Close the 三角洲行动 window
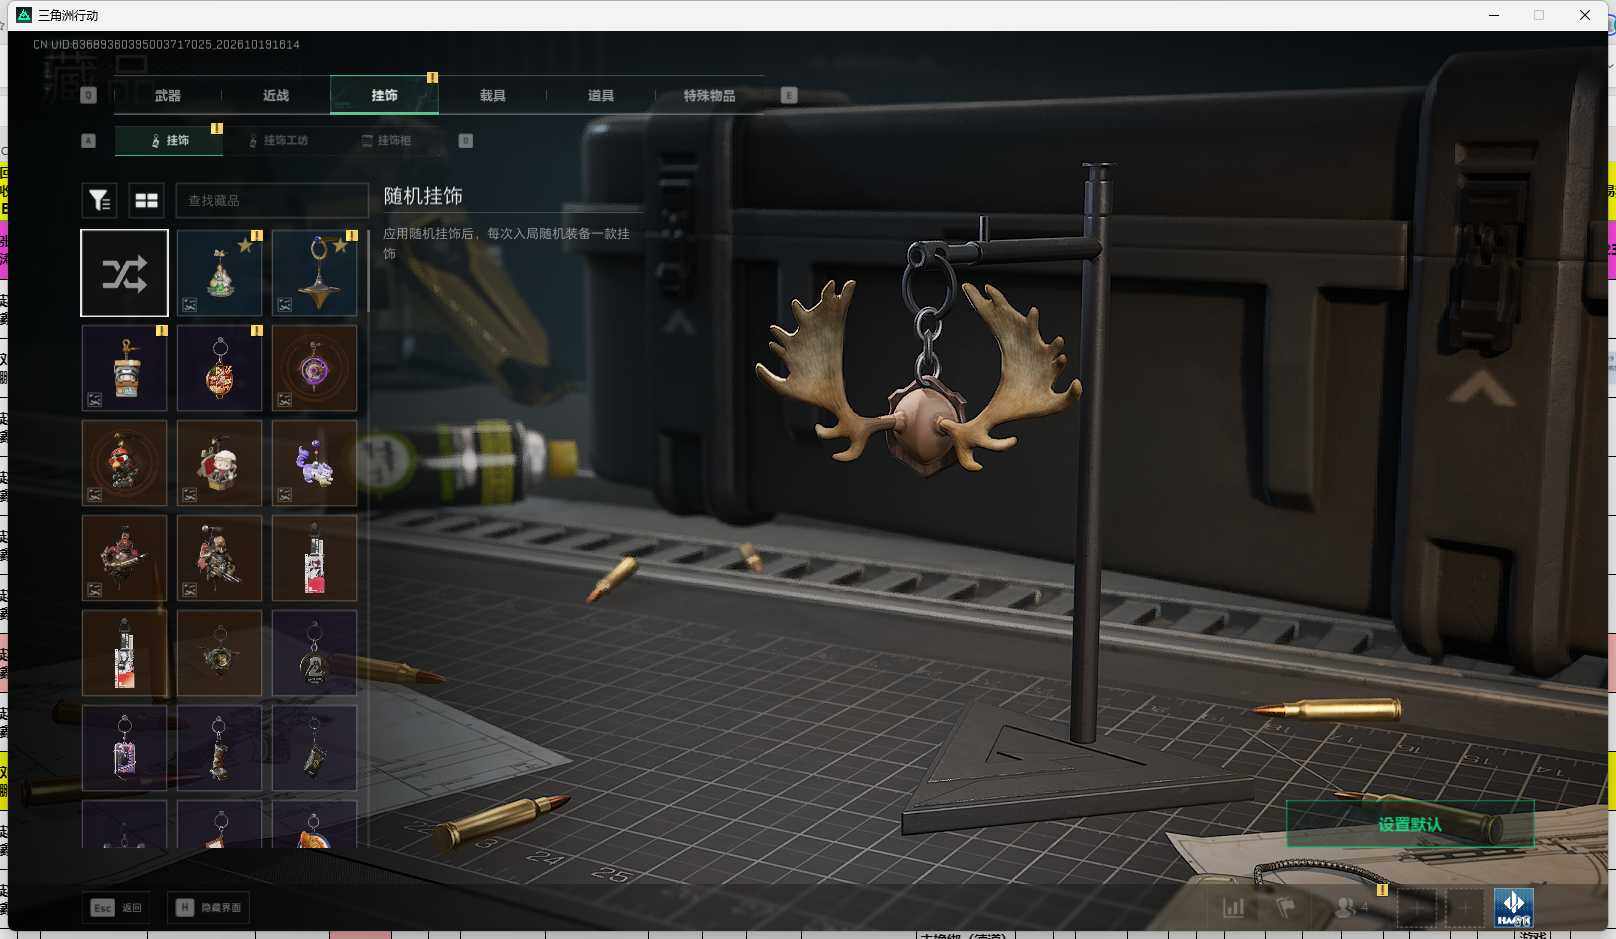The height and width of the screenshot is (939, 1616). point(1585,15)
